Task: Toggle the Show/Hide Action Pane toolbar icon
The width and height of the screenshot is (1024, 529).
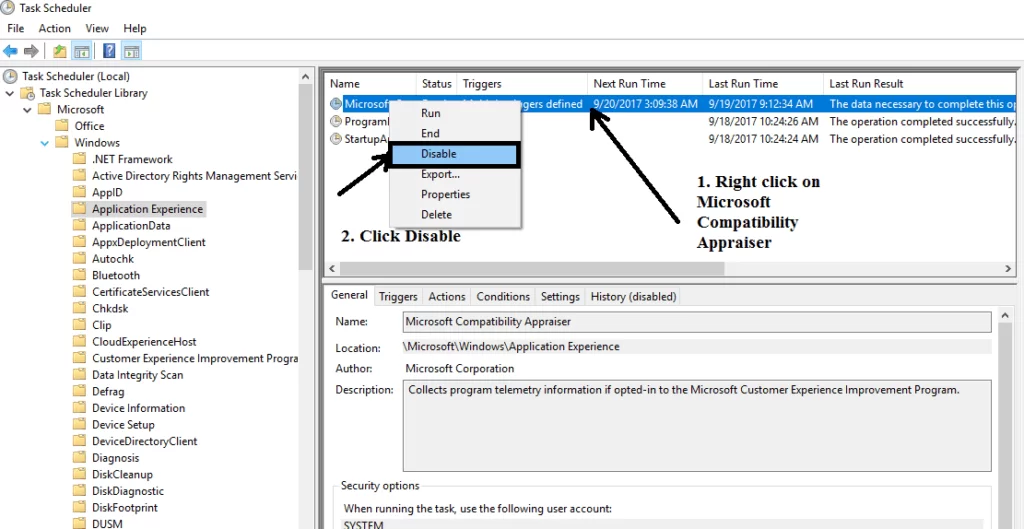Action: point(131,51)
